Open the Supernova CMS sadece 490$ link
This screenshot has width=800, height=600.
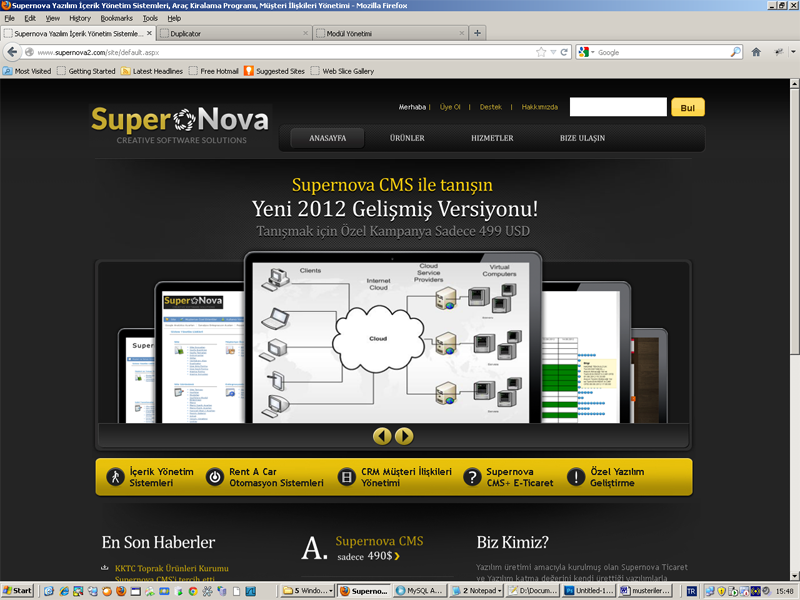coord(379,548)
